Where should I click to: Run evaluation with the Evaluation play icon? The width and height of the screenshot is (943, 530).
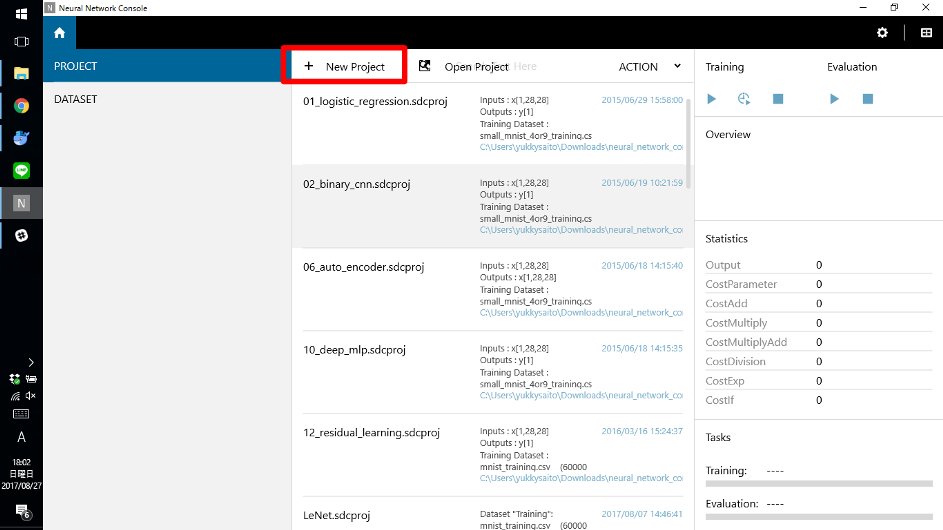coord(834,99)
